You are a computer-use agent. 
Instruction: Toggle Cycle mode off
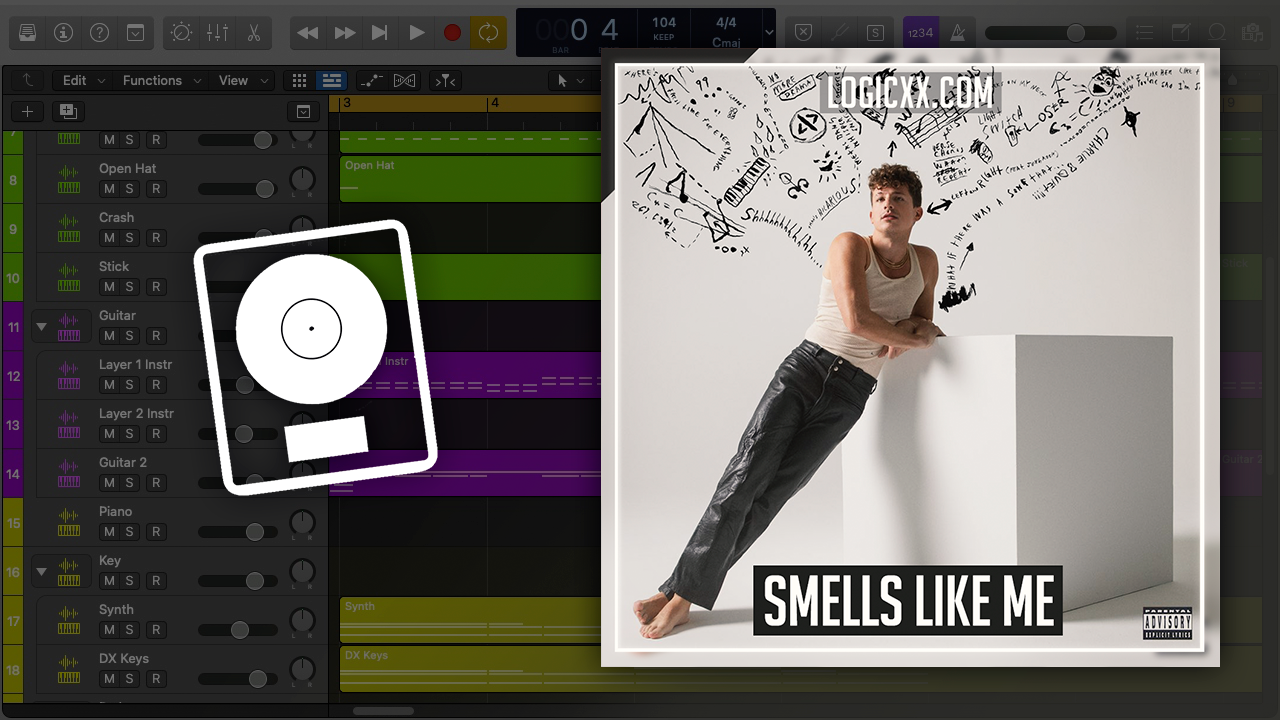(488, 33)
